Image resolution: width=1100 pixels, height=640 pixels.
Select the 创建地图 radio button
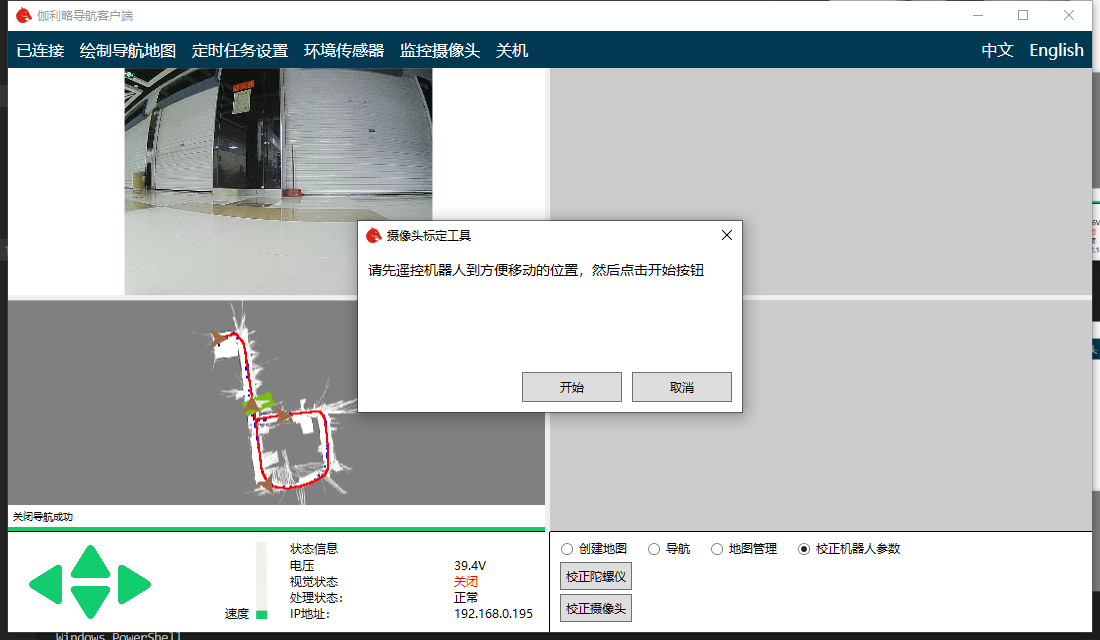point(567,549)
